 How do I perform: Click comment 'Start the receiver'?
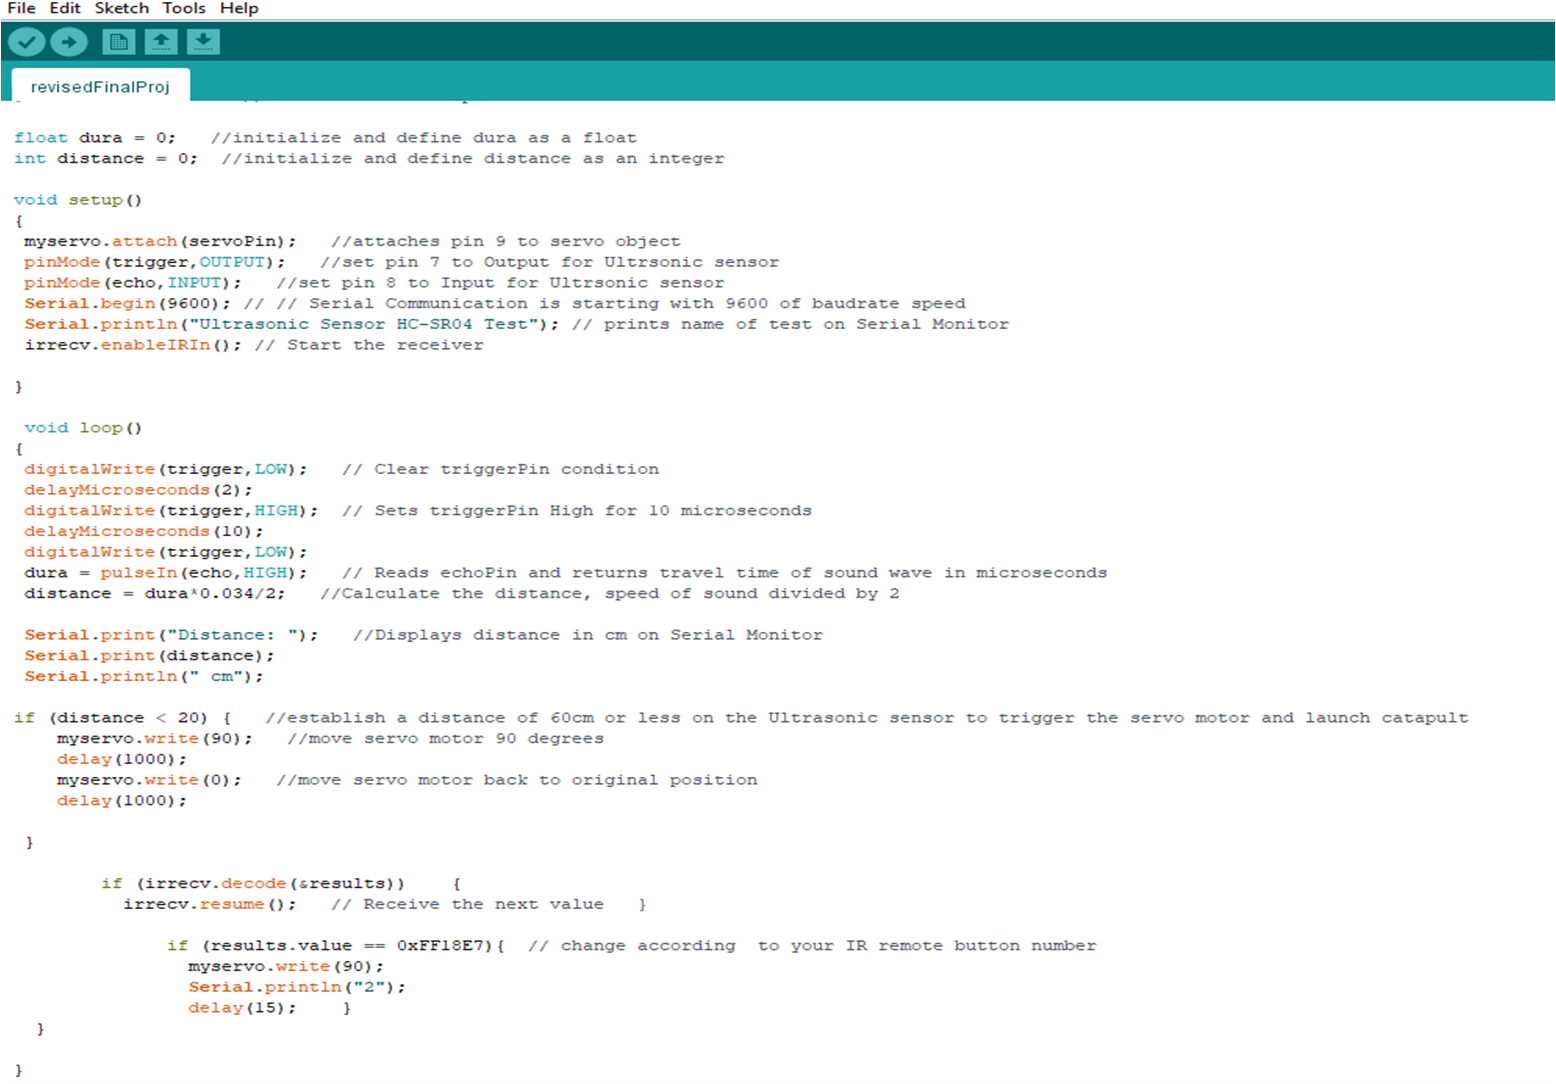click(x=369, y=345)
